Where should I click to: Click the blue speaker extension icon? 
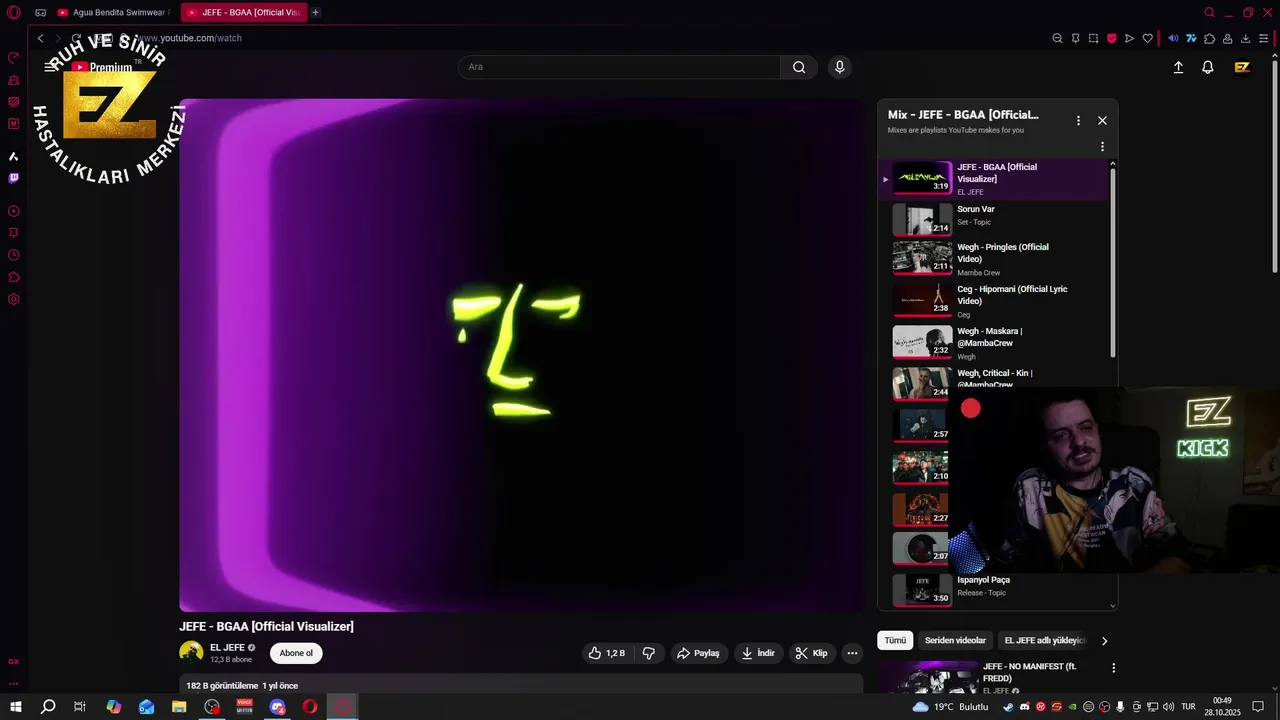(1173, 38)
